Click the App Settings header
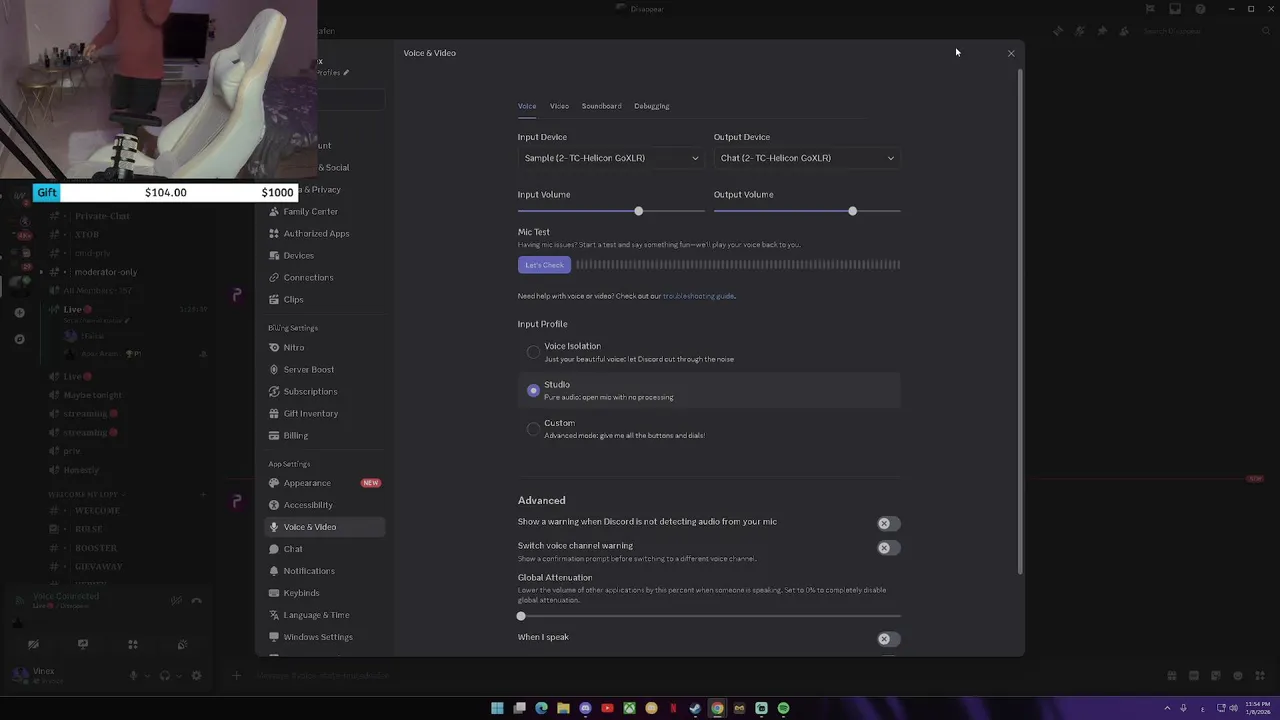 pyautogui.click(x=289, y=464)
